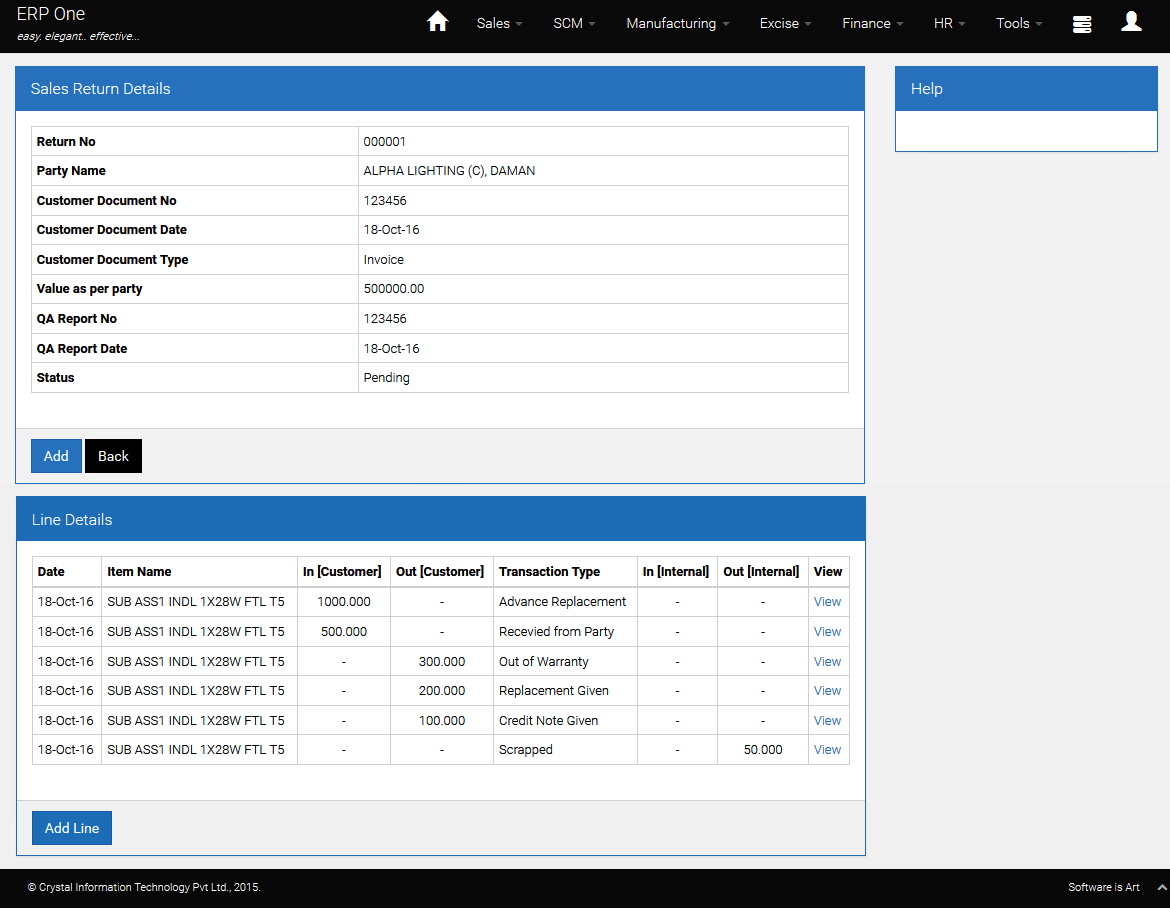This screenshot has height=908, width=1170.
Task: Click the black Back button
Action: 113,456
